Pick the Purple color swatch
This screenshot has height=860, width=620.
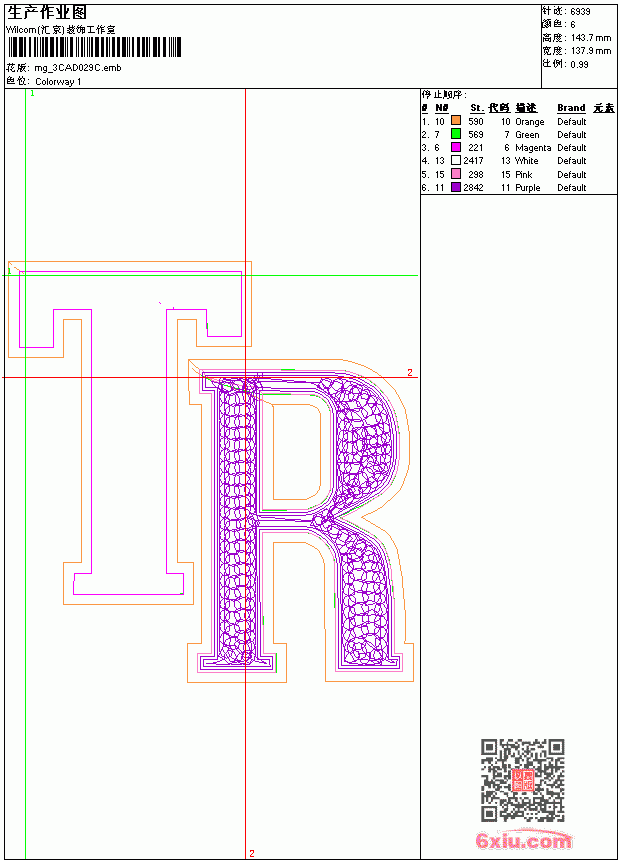pyautogui.click(x=455, y=187)
